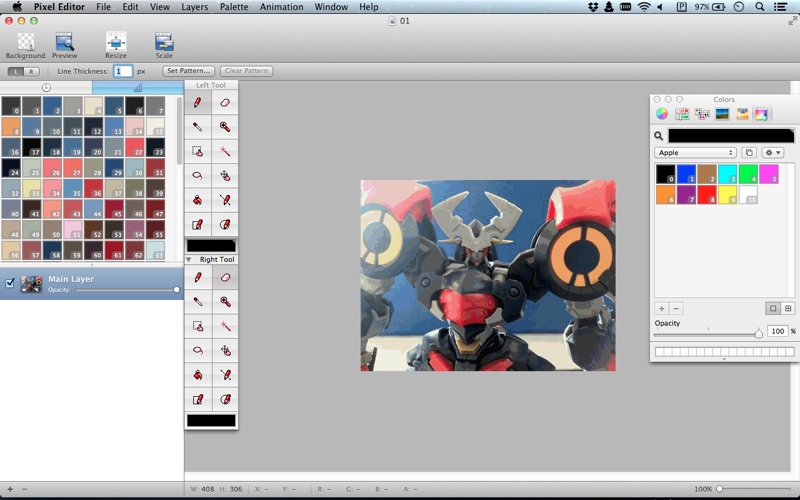Select Right Tool rectangular selection
This screenshot has height=500, width=800.
pos(198,326)
